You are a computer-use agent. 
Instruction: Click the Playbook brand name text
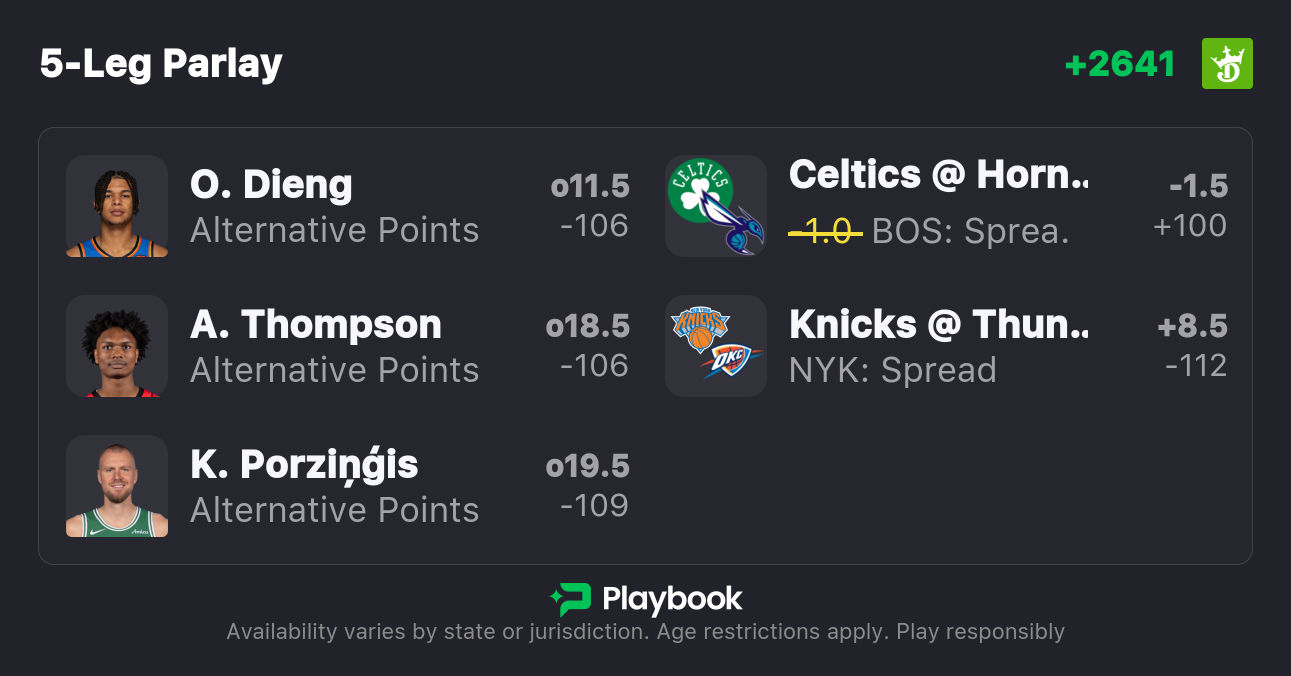point(672,599)
